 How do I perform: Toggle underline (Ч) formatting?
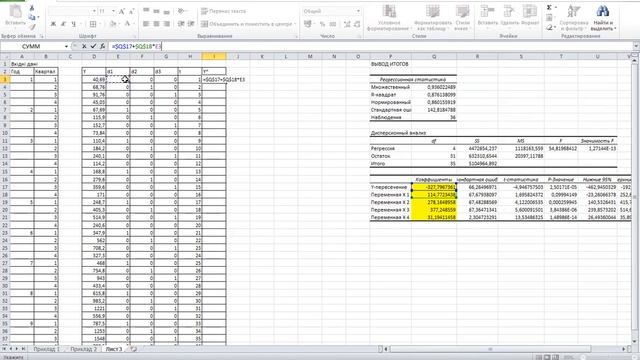[x=73, y=24]
